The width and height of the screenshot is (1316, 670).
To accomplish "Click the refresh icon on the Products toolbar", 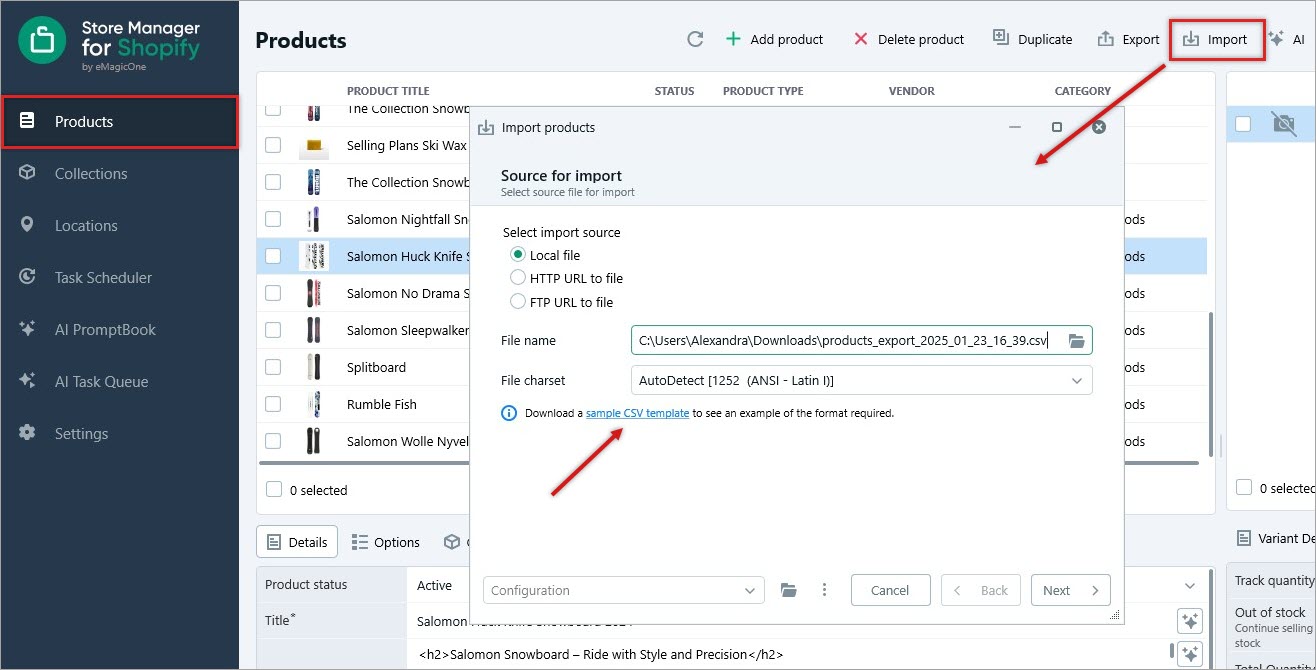I will tap(694, 39).
